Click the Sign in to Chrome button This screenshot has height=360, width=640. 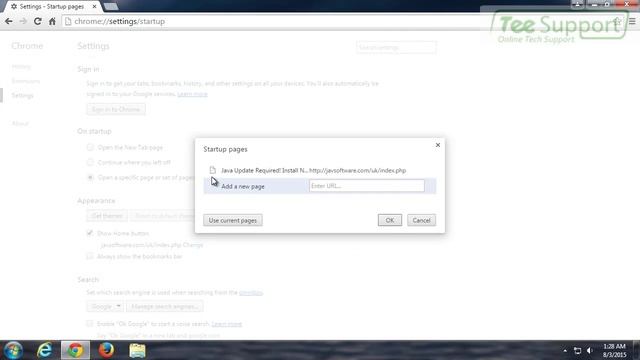116,109
